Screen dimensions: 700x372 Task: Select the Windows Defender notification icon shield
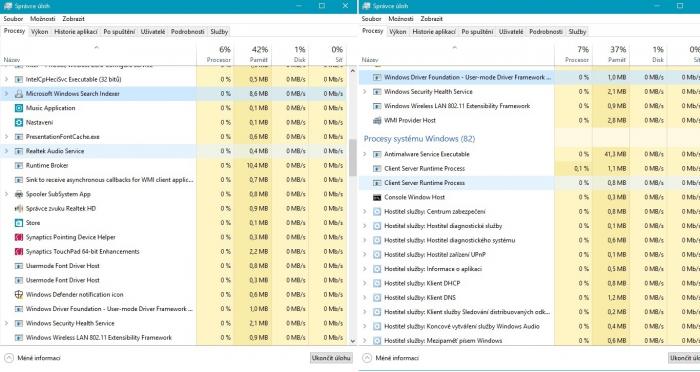pyautogui.click(x=19, y=294)
